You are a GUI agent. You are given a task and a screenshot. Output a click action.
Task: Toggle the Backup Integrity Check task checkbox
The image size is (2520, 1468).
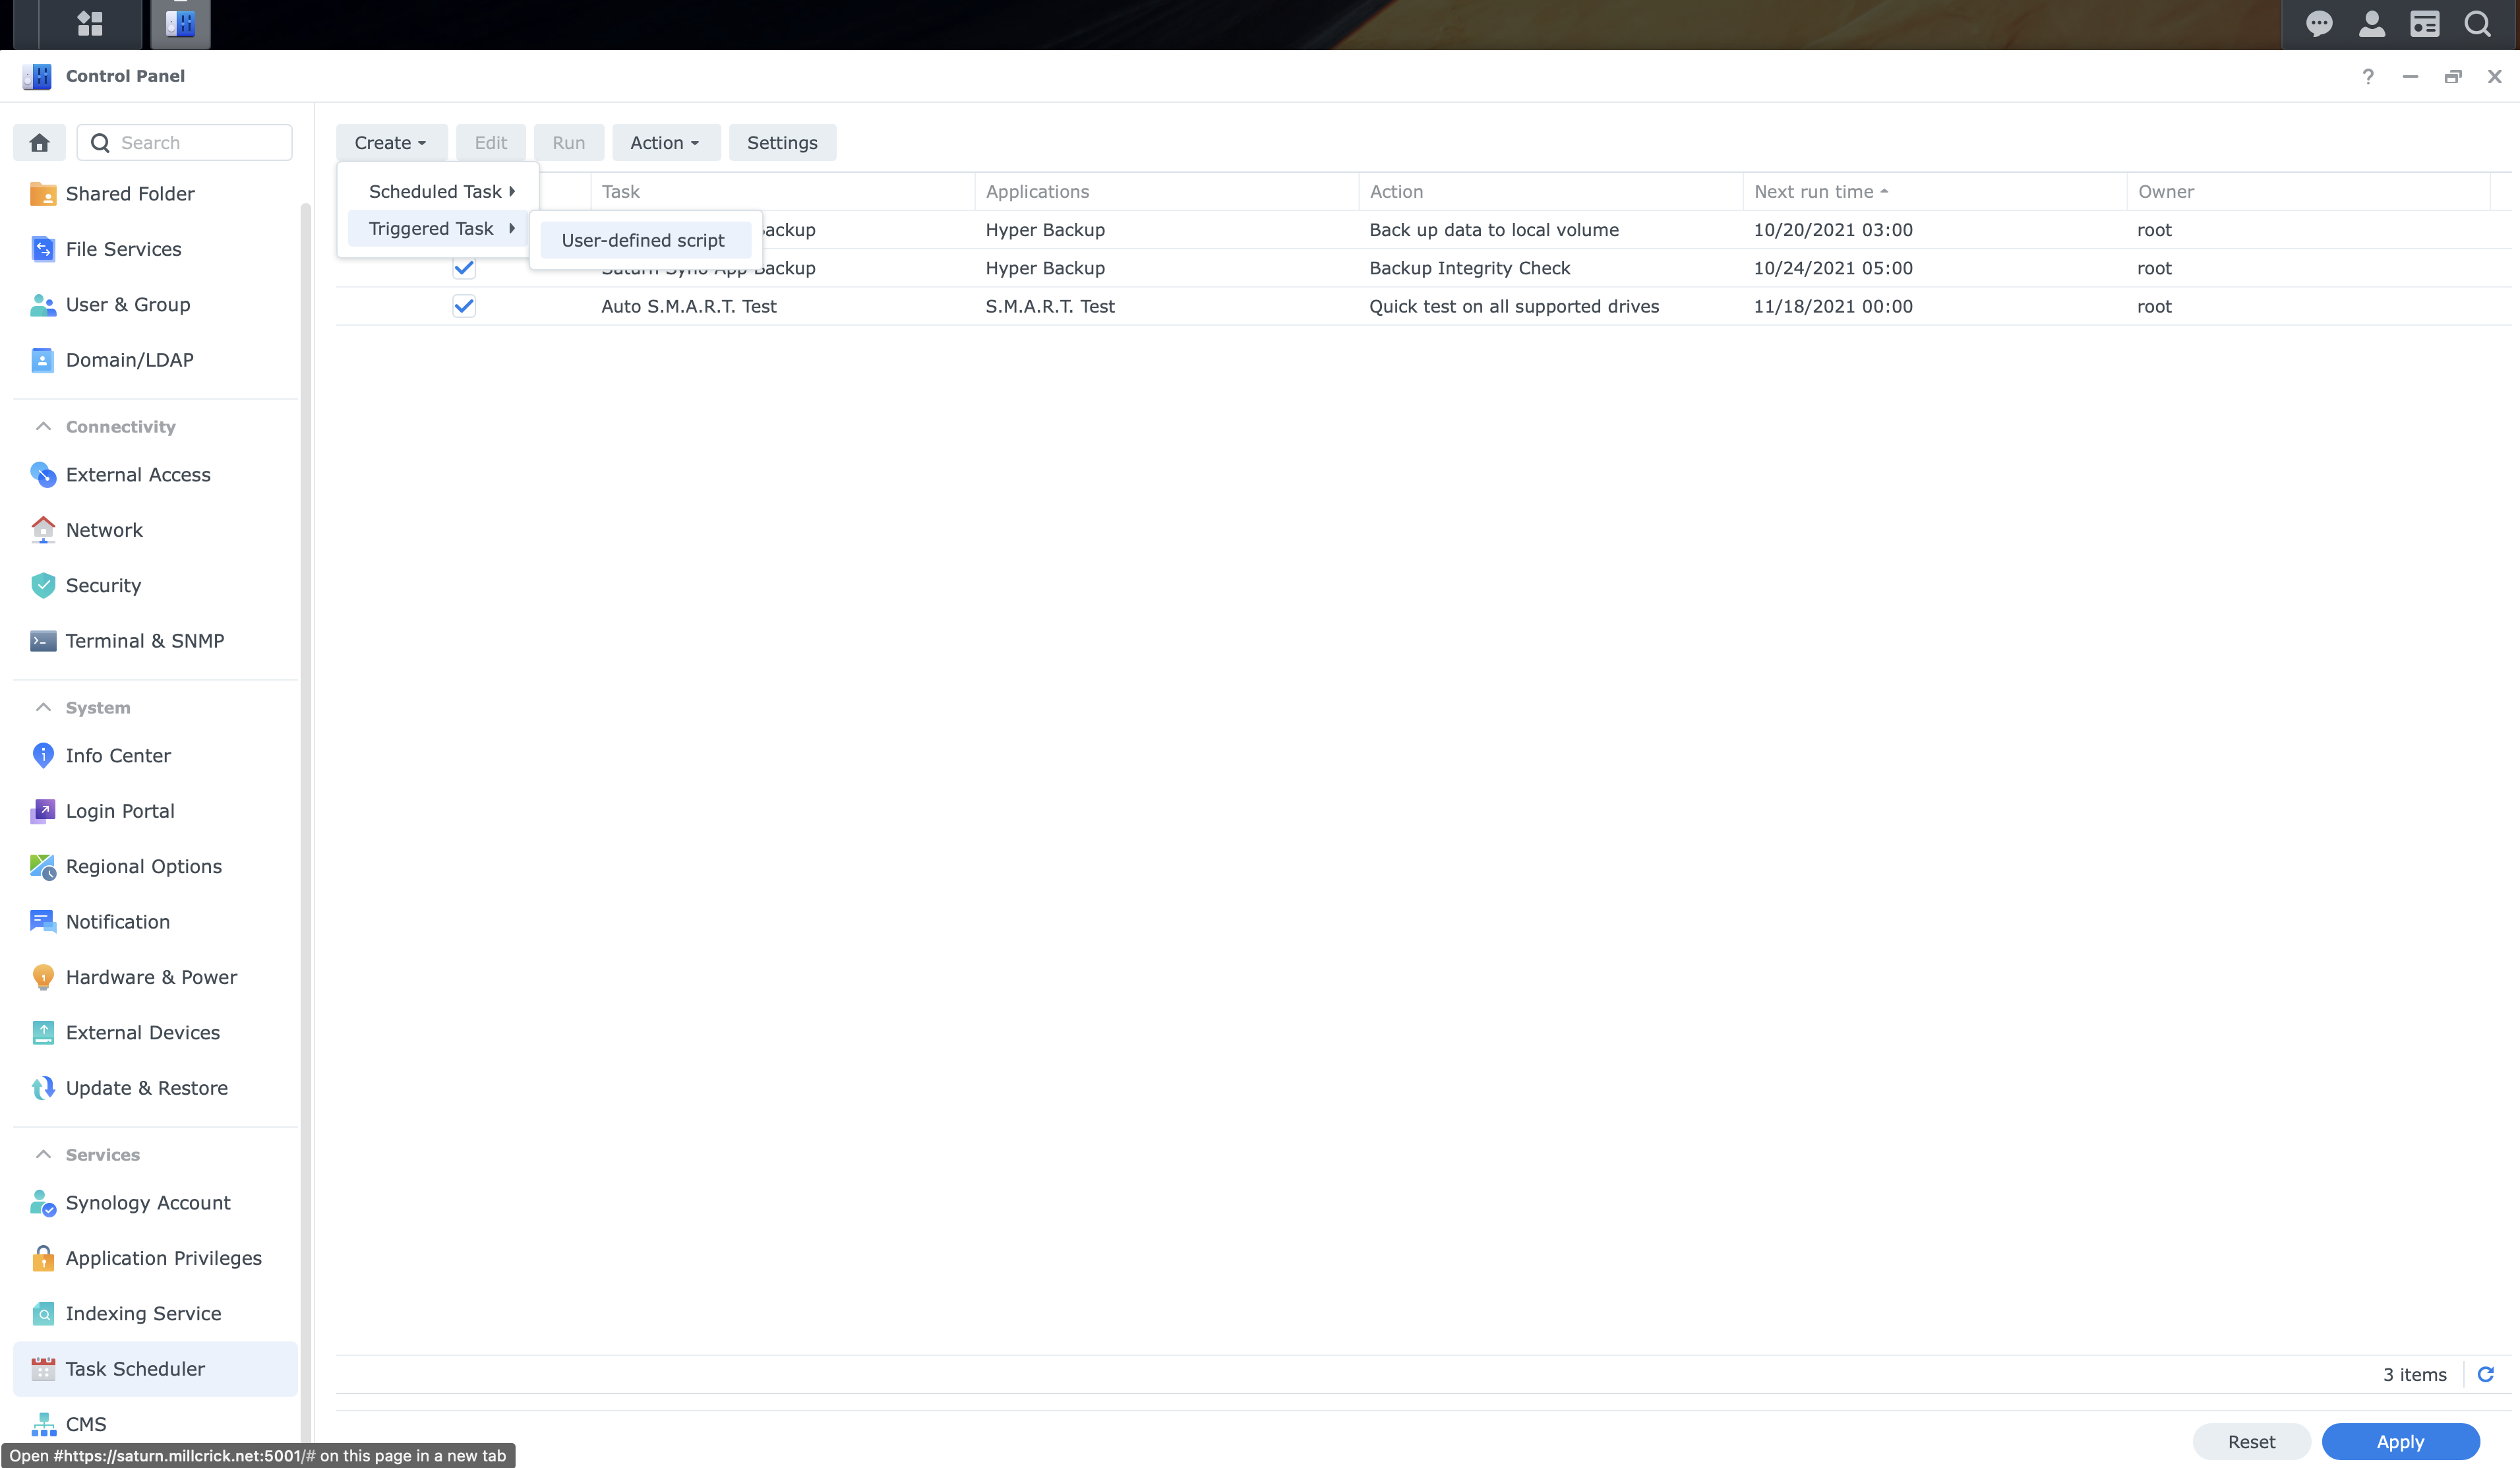464,267
